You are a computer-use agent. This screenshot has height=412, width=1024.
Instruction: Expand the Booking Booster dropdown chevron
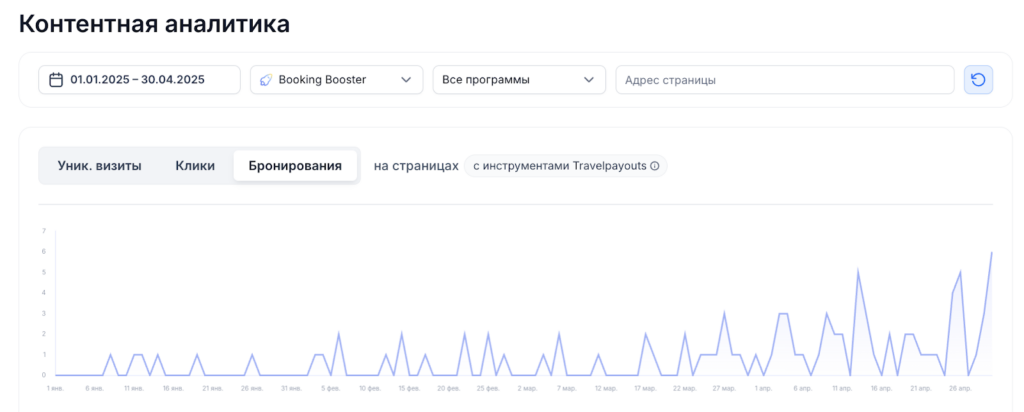pos(405,80)
